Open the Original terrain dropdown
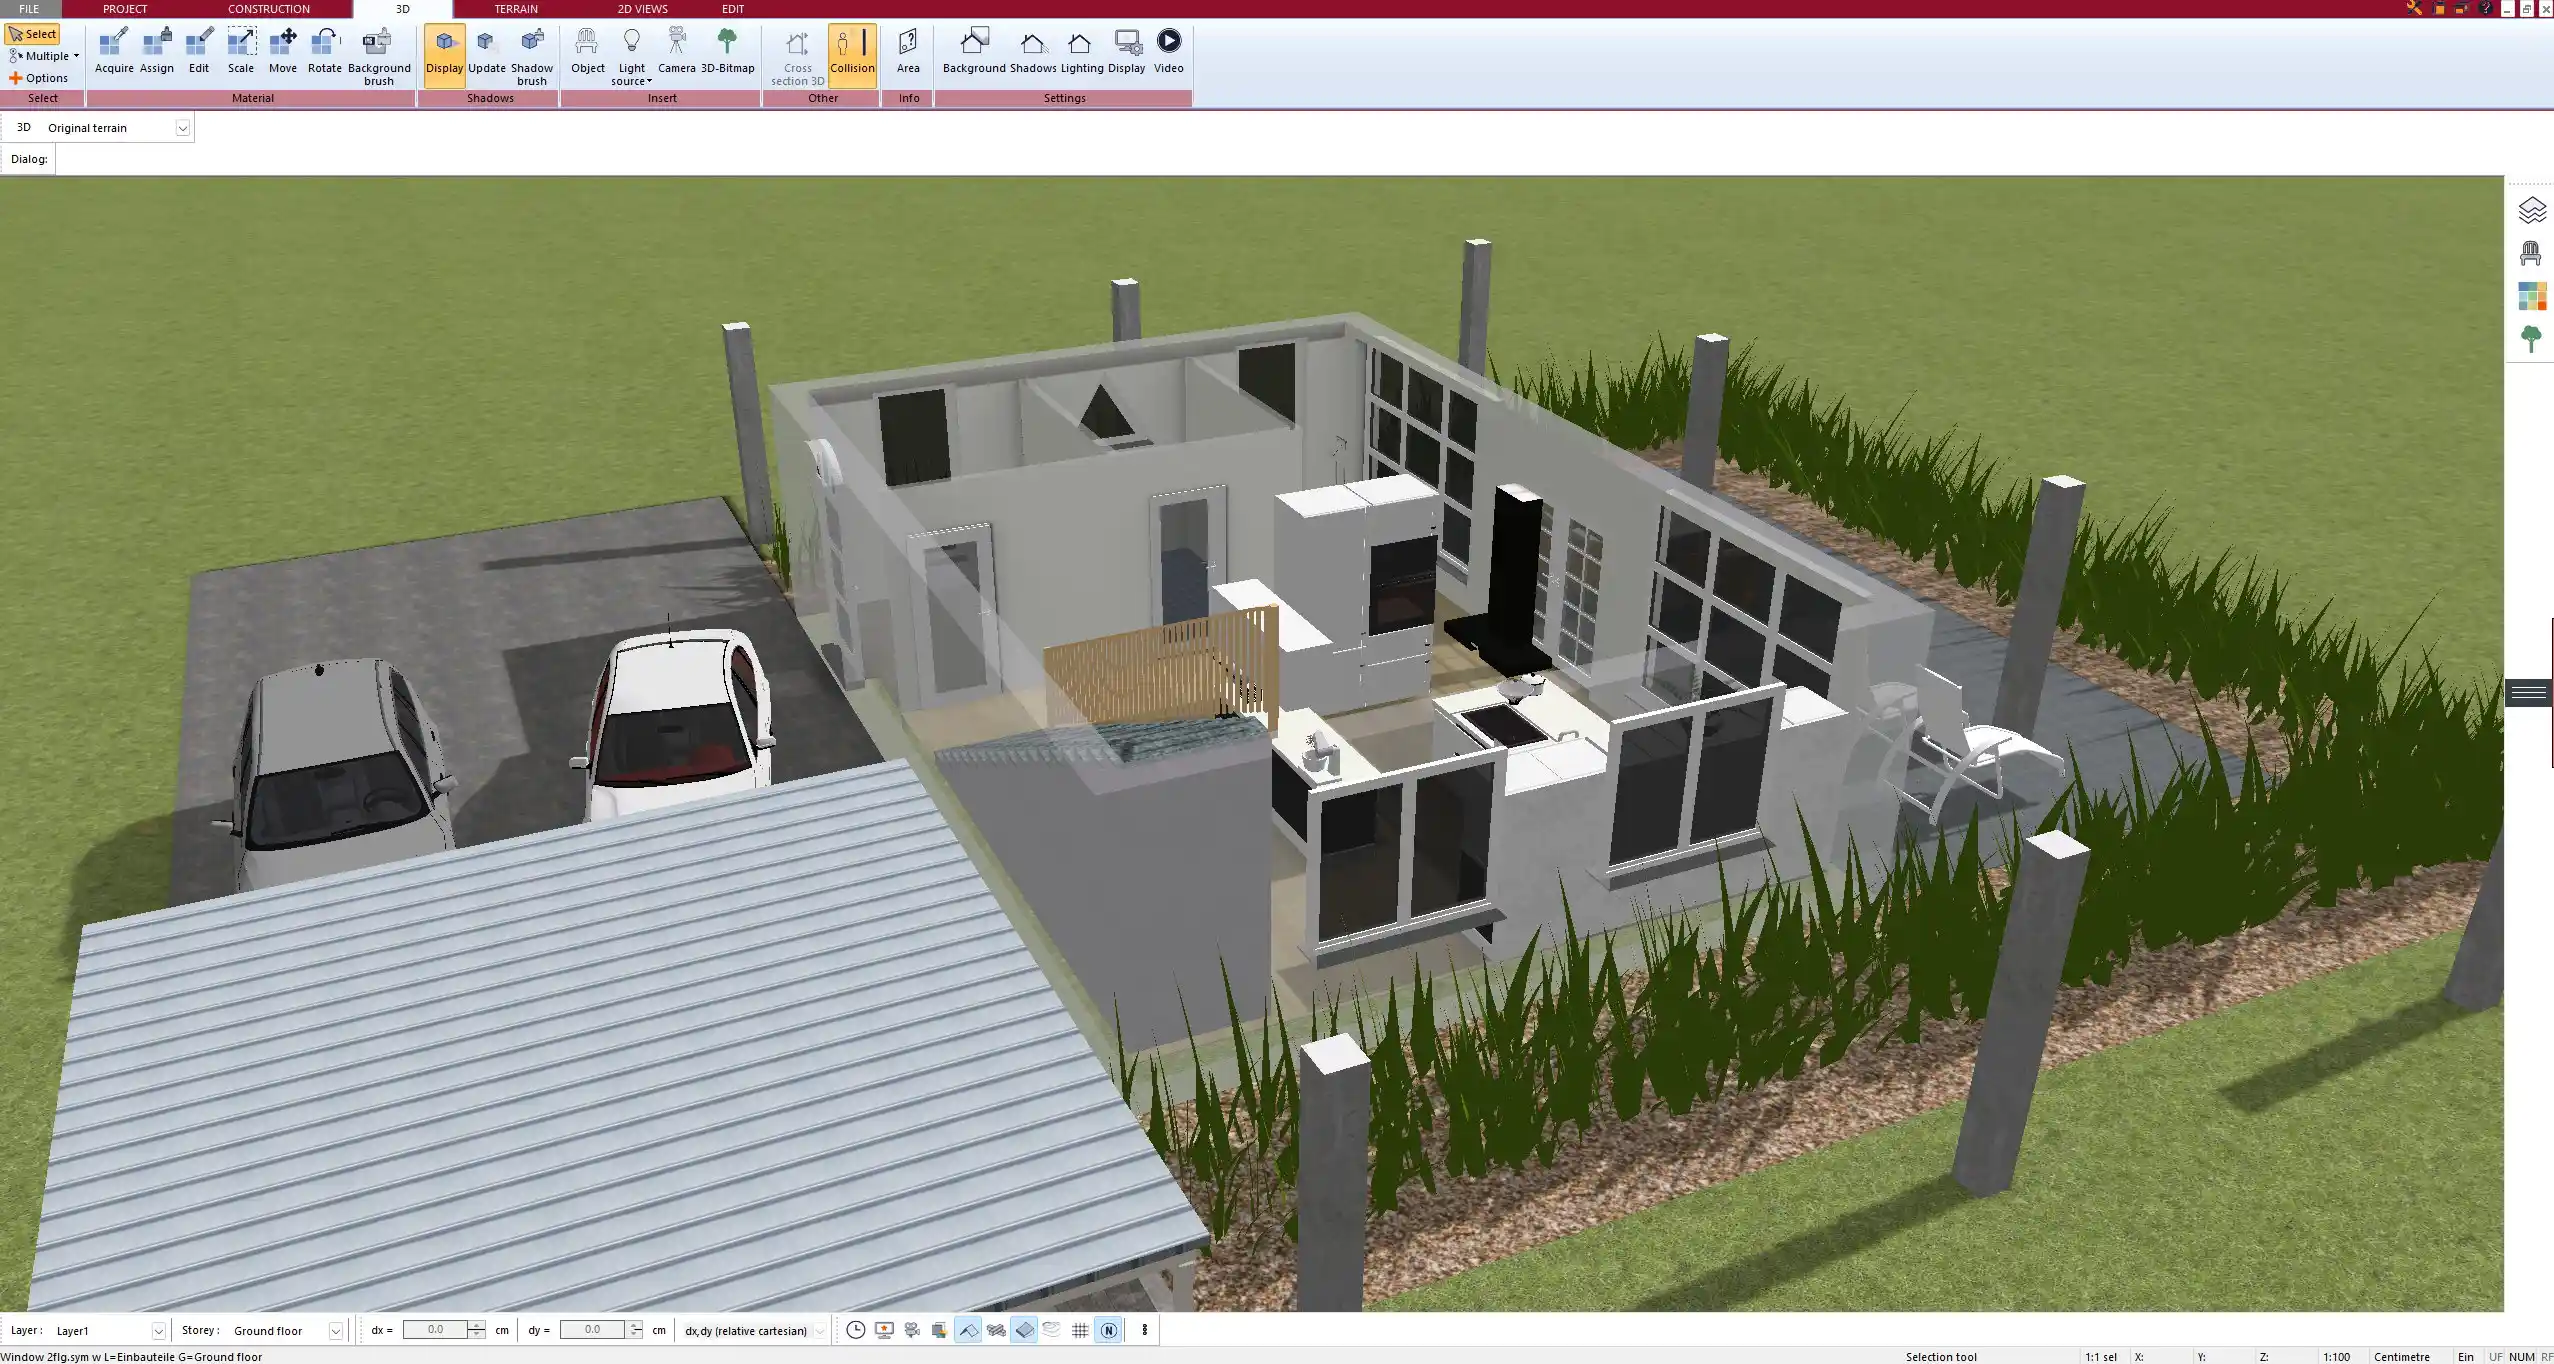 [183, 127]
